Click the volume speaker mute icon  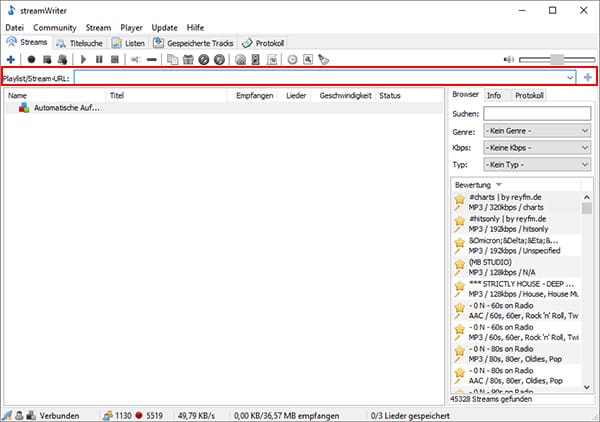click(x=509, y=59)
